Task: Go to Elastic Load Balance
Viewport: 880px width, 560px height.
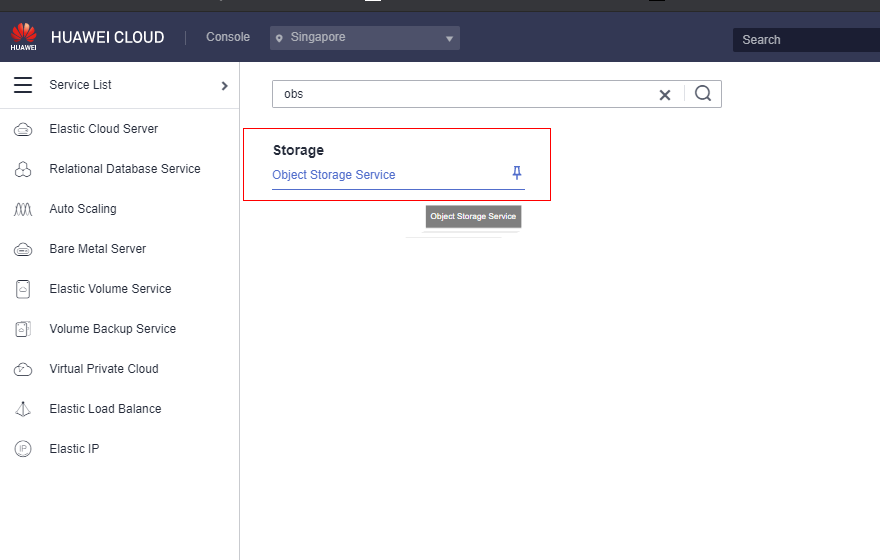Action: (106, 409)
